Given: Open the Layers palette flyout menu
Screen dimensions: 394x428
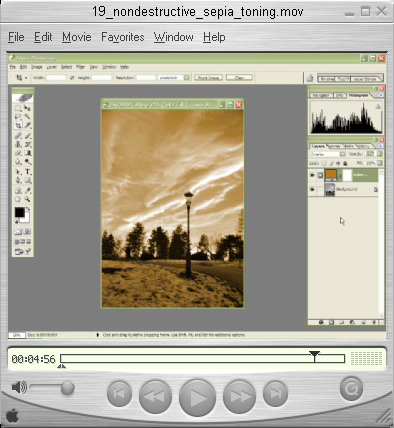Looking at the screenshot, I should tap(381, 146).
